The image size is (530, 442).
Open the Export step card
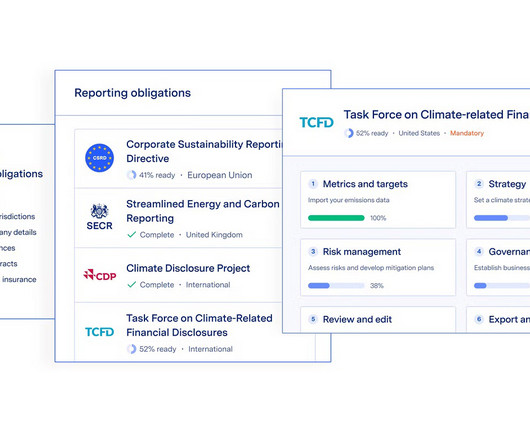(x=498, y=320)
